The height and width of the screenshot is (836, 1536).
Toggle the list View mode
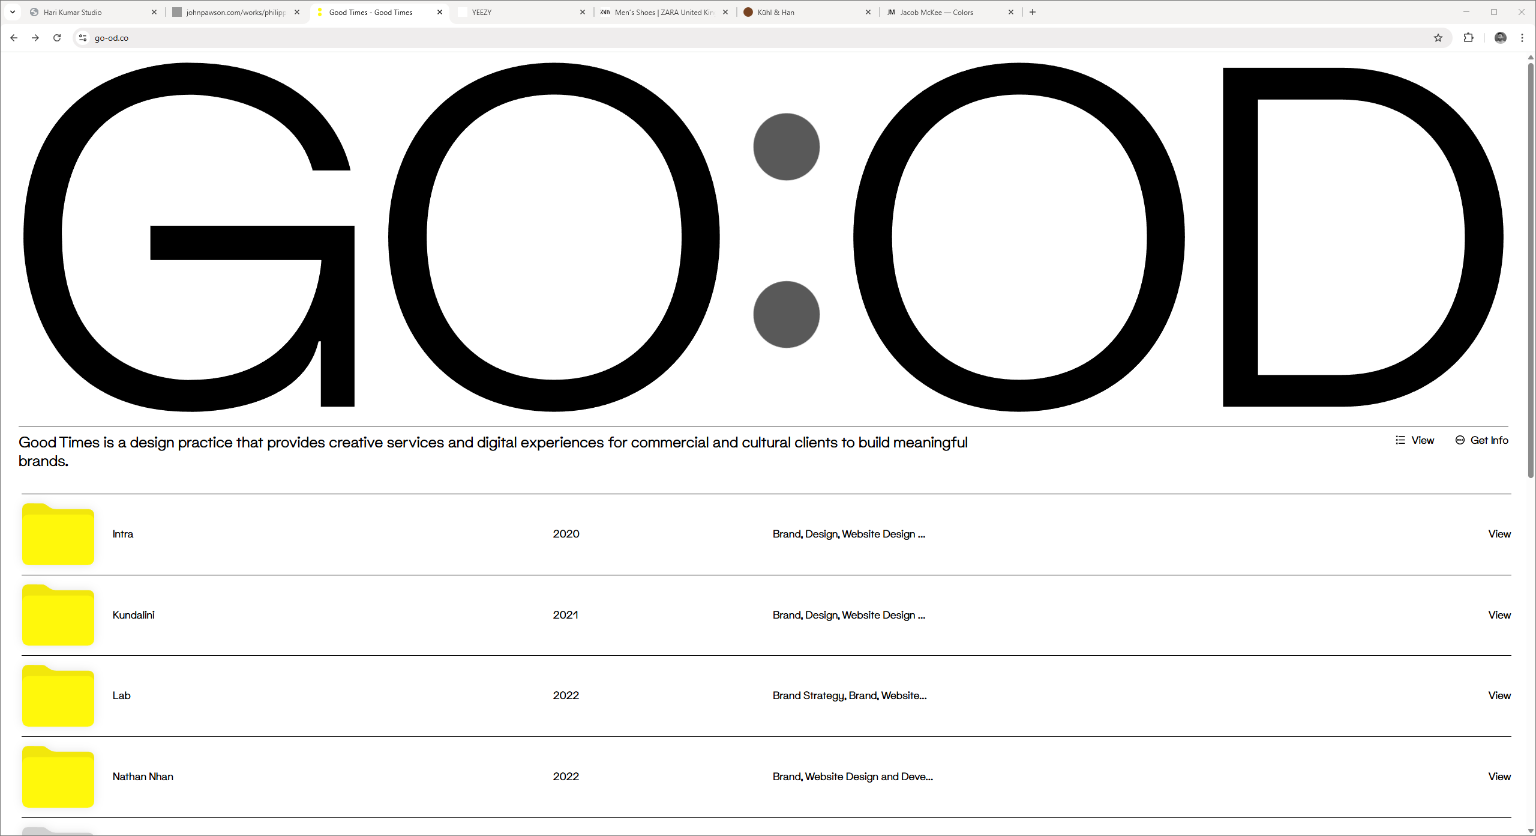[x=1414, y=441]
